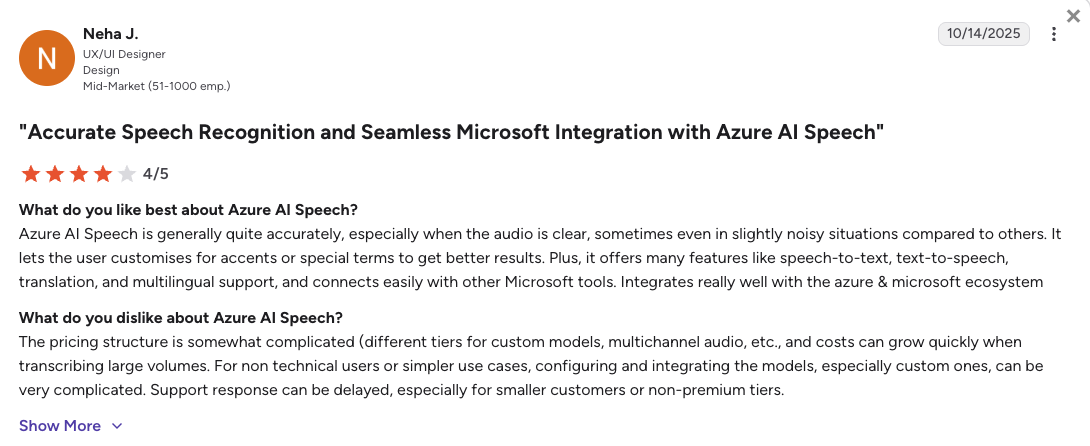Click the orange N avatar circle
The width and height of the screenshot is (1090, 446).
coord(47,58)
